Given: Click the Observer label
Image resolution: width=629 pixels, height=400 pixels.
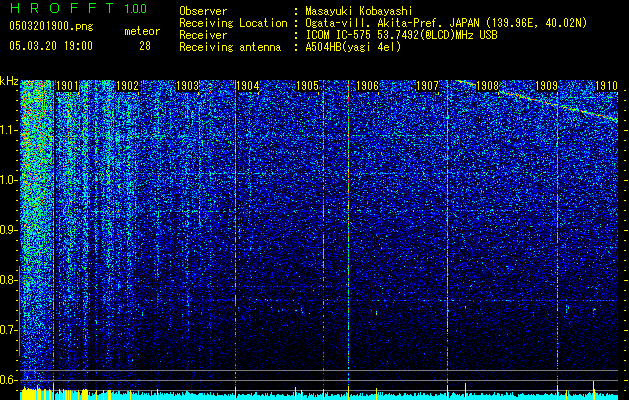Looking at the screenshot, I should click(203, 11).
